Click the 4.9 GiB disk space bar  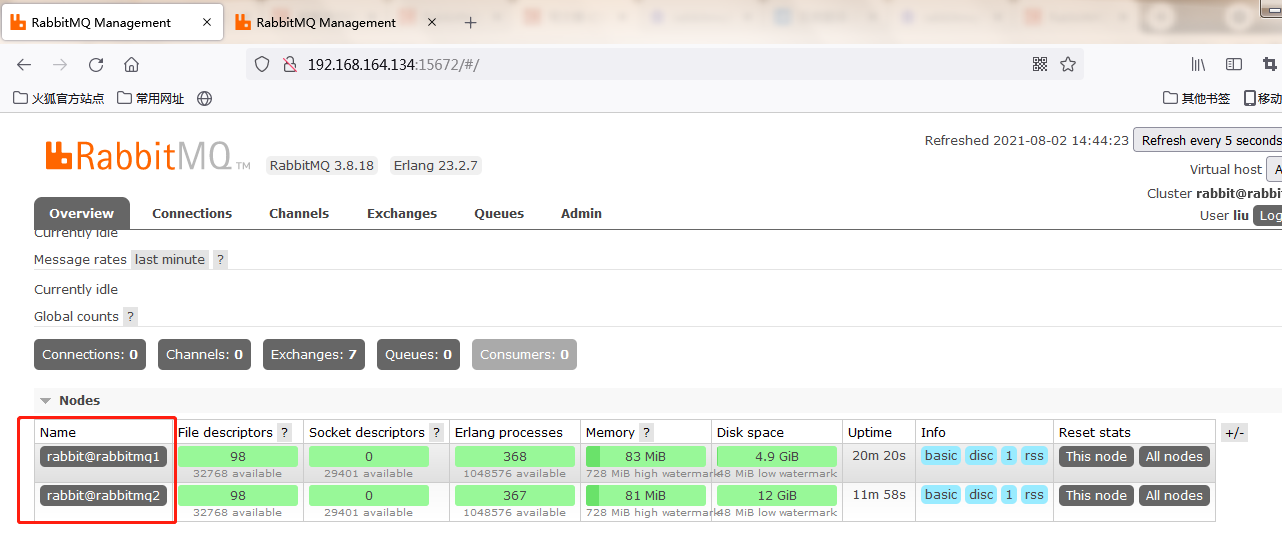pyautogui.click(x=777, y=456)
